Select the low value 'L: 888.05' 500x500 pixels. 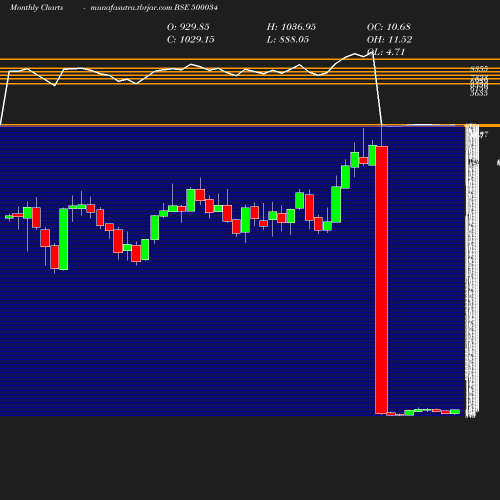[x=288, y=40]
